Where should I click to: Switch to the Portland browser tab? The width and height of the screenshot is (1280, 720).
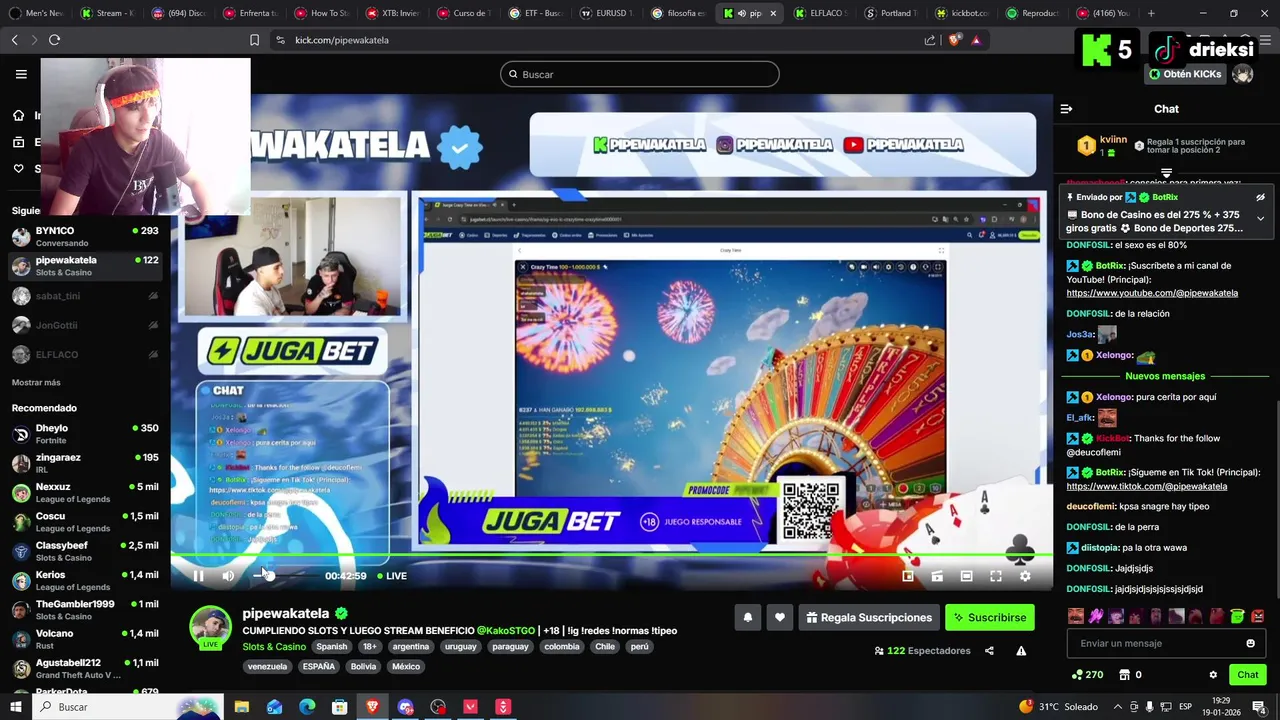[x=893, y=13]
